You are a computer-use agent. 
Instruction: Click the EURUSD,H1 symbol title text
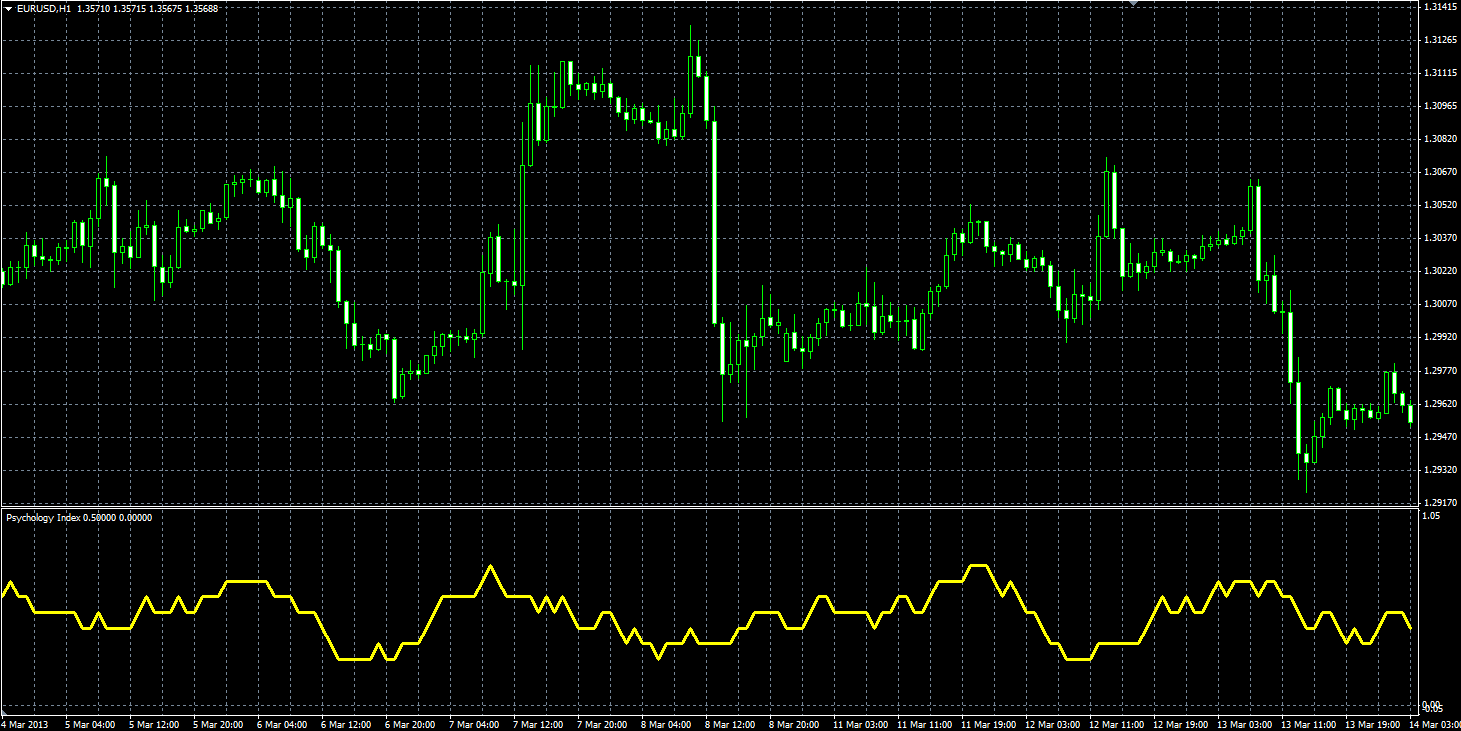(x=44, y=9)
